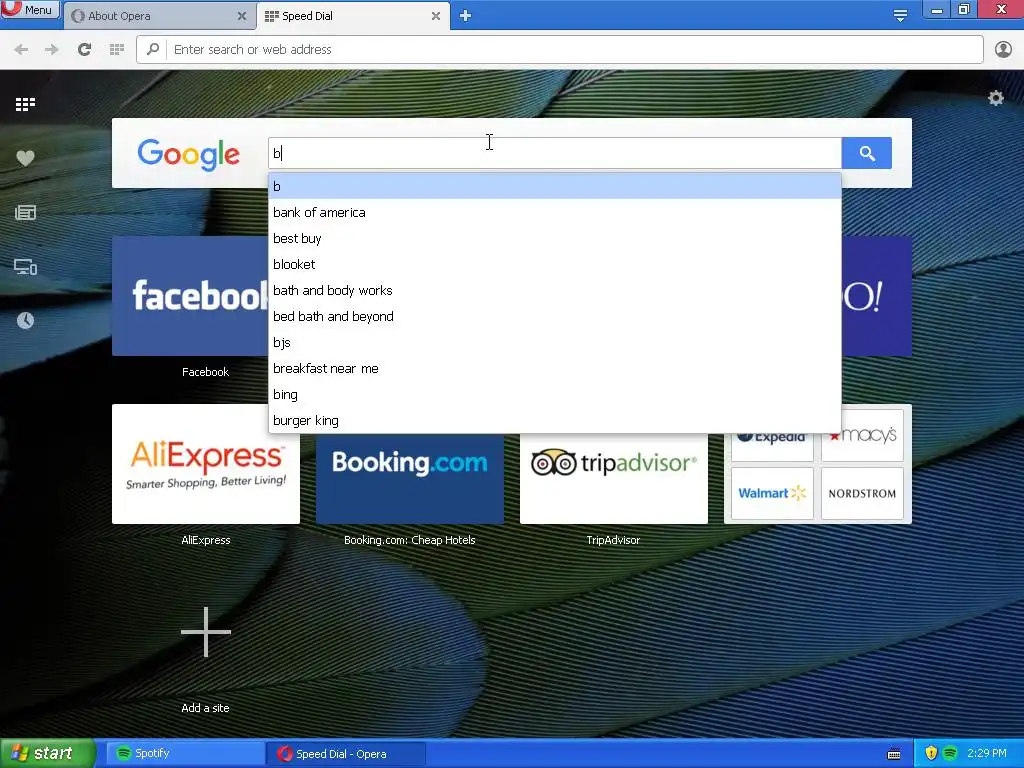Click the AliExpress tile label

206,540
